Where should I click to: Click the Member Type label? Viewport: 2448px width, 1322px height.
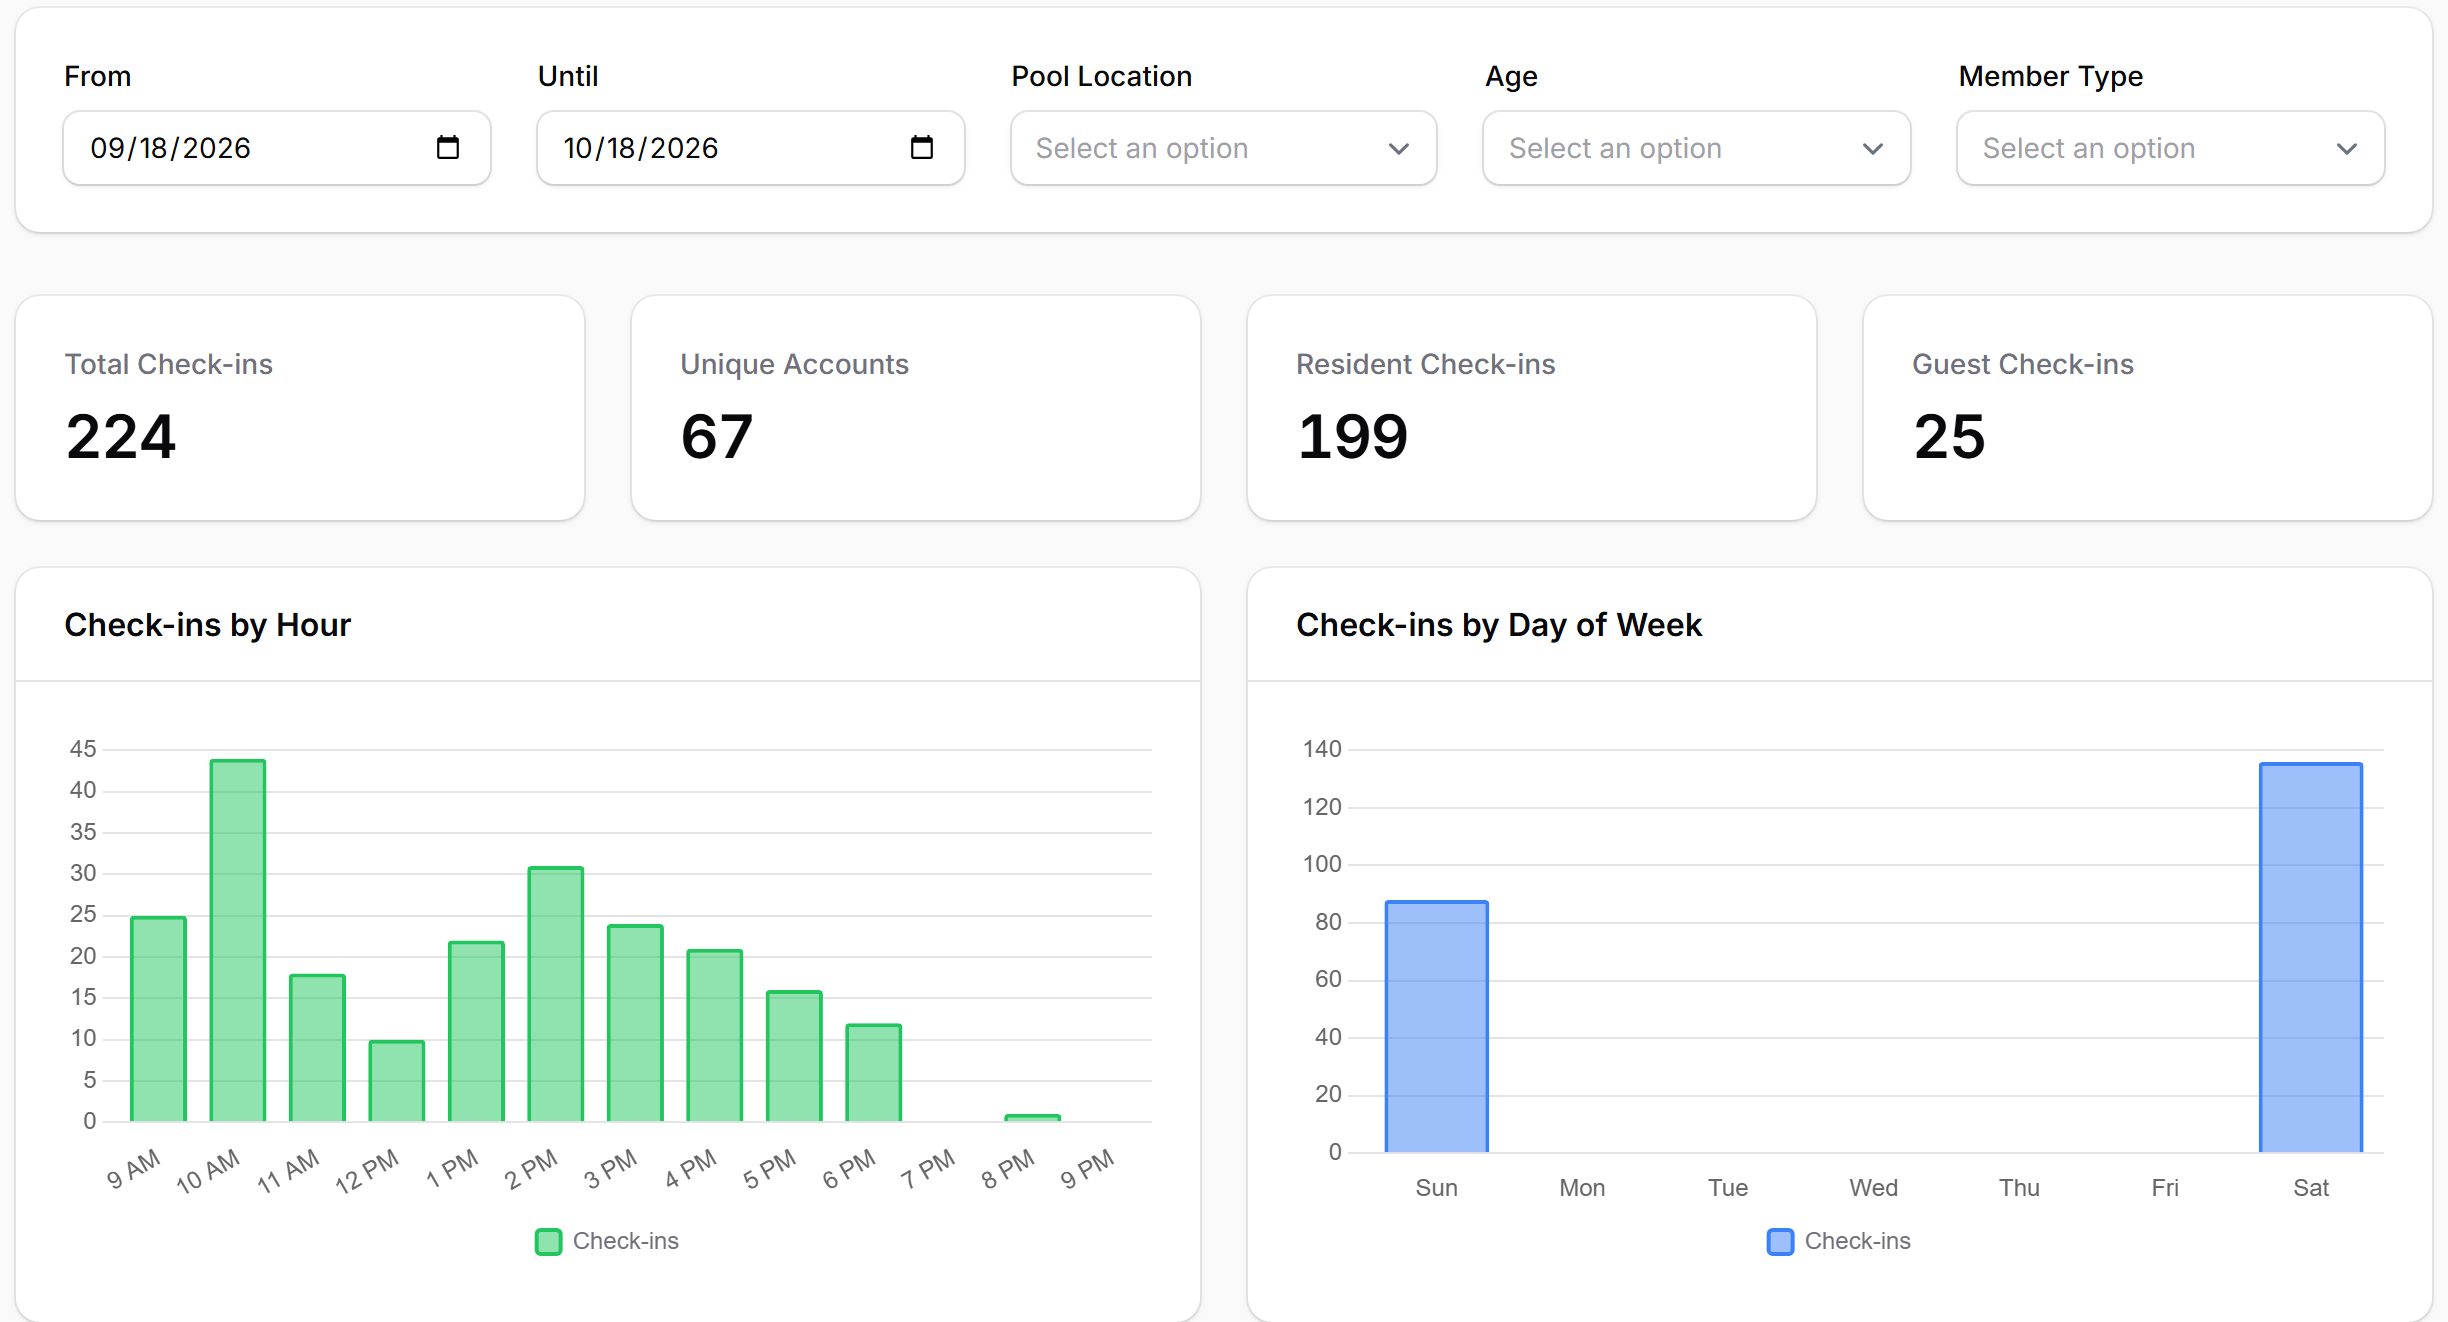click(x=2051, y=76)
